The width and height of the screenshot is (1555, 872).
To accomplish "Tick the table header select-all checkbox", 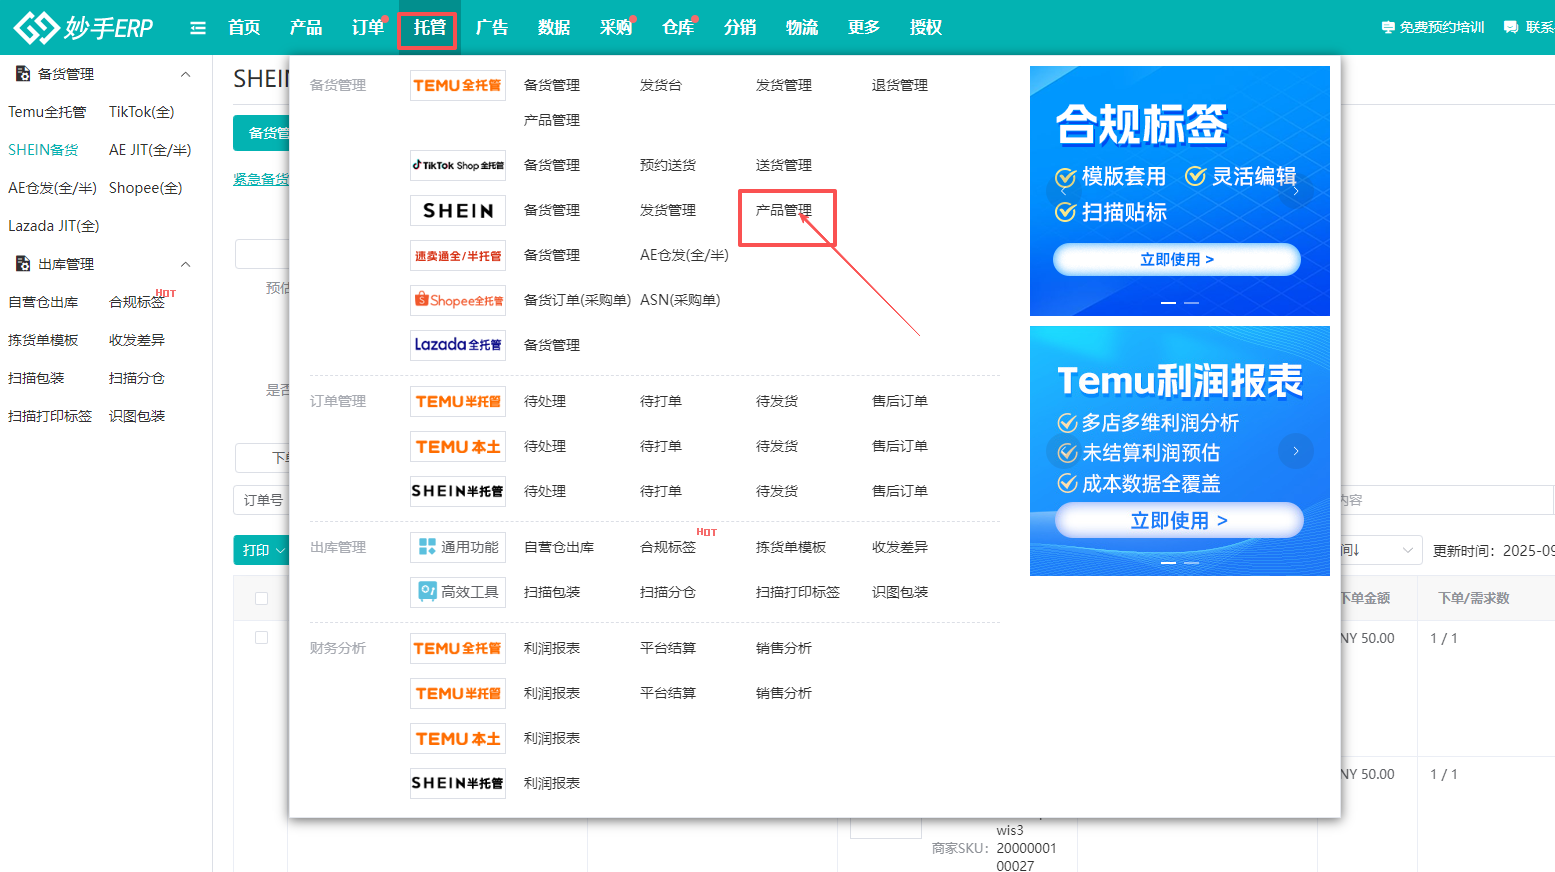I will (261, 598).
